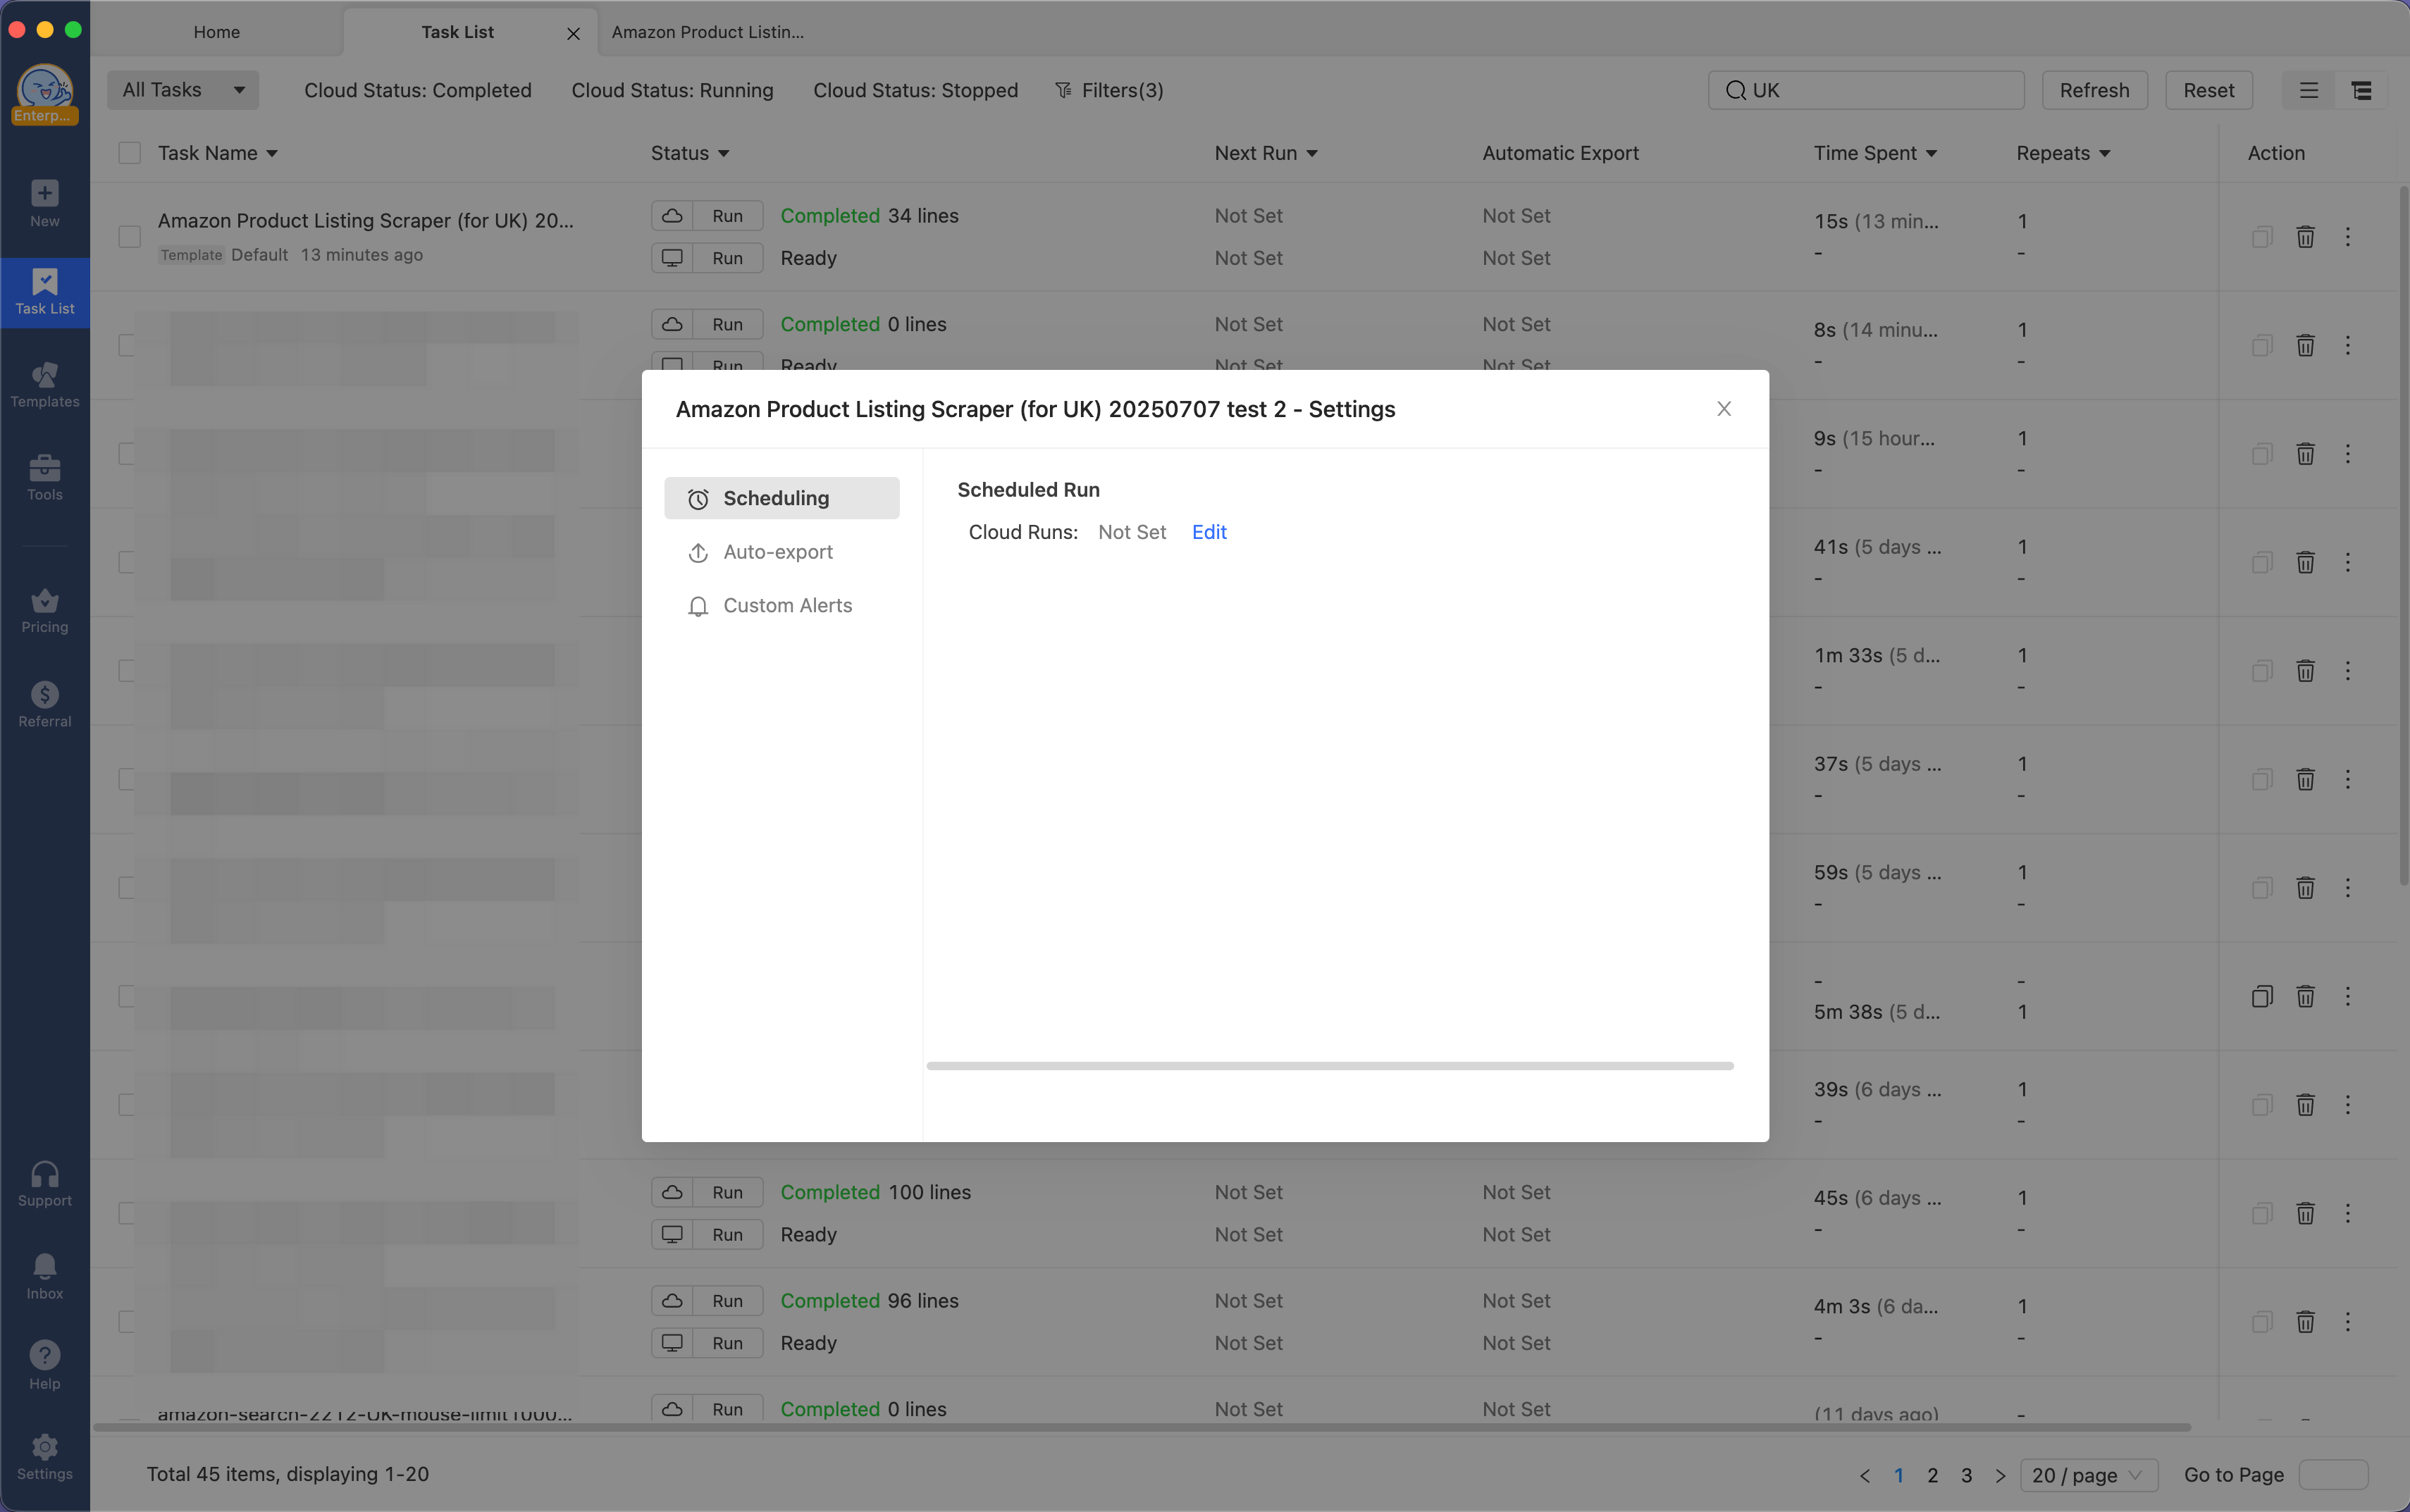Click Edit link for Cloud Runs

1209,532
